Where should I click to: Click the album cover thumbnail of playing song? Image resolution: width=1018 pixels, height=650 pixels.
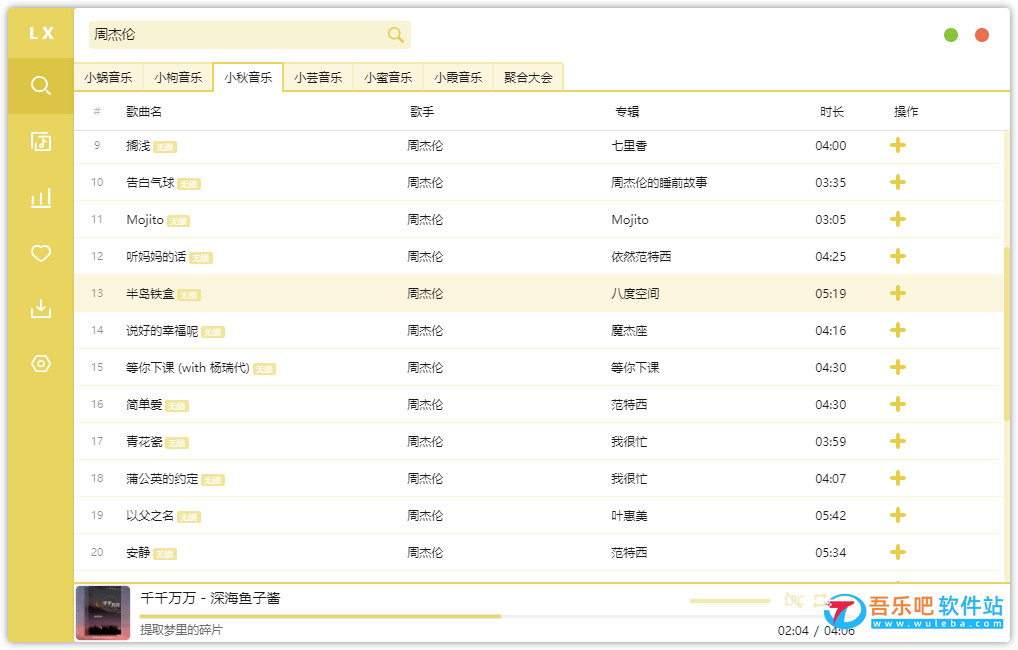coord(103,612)
